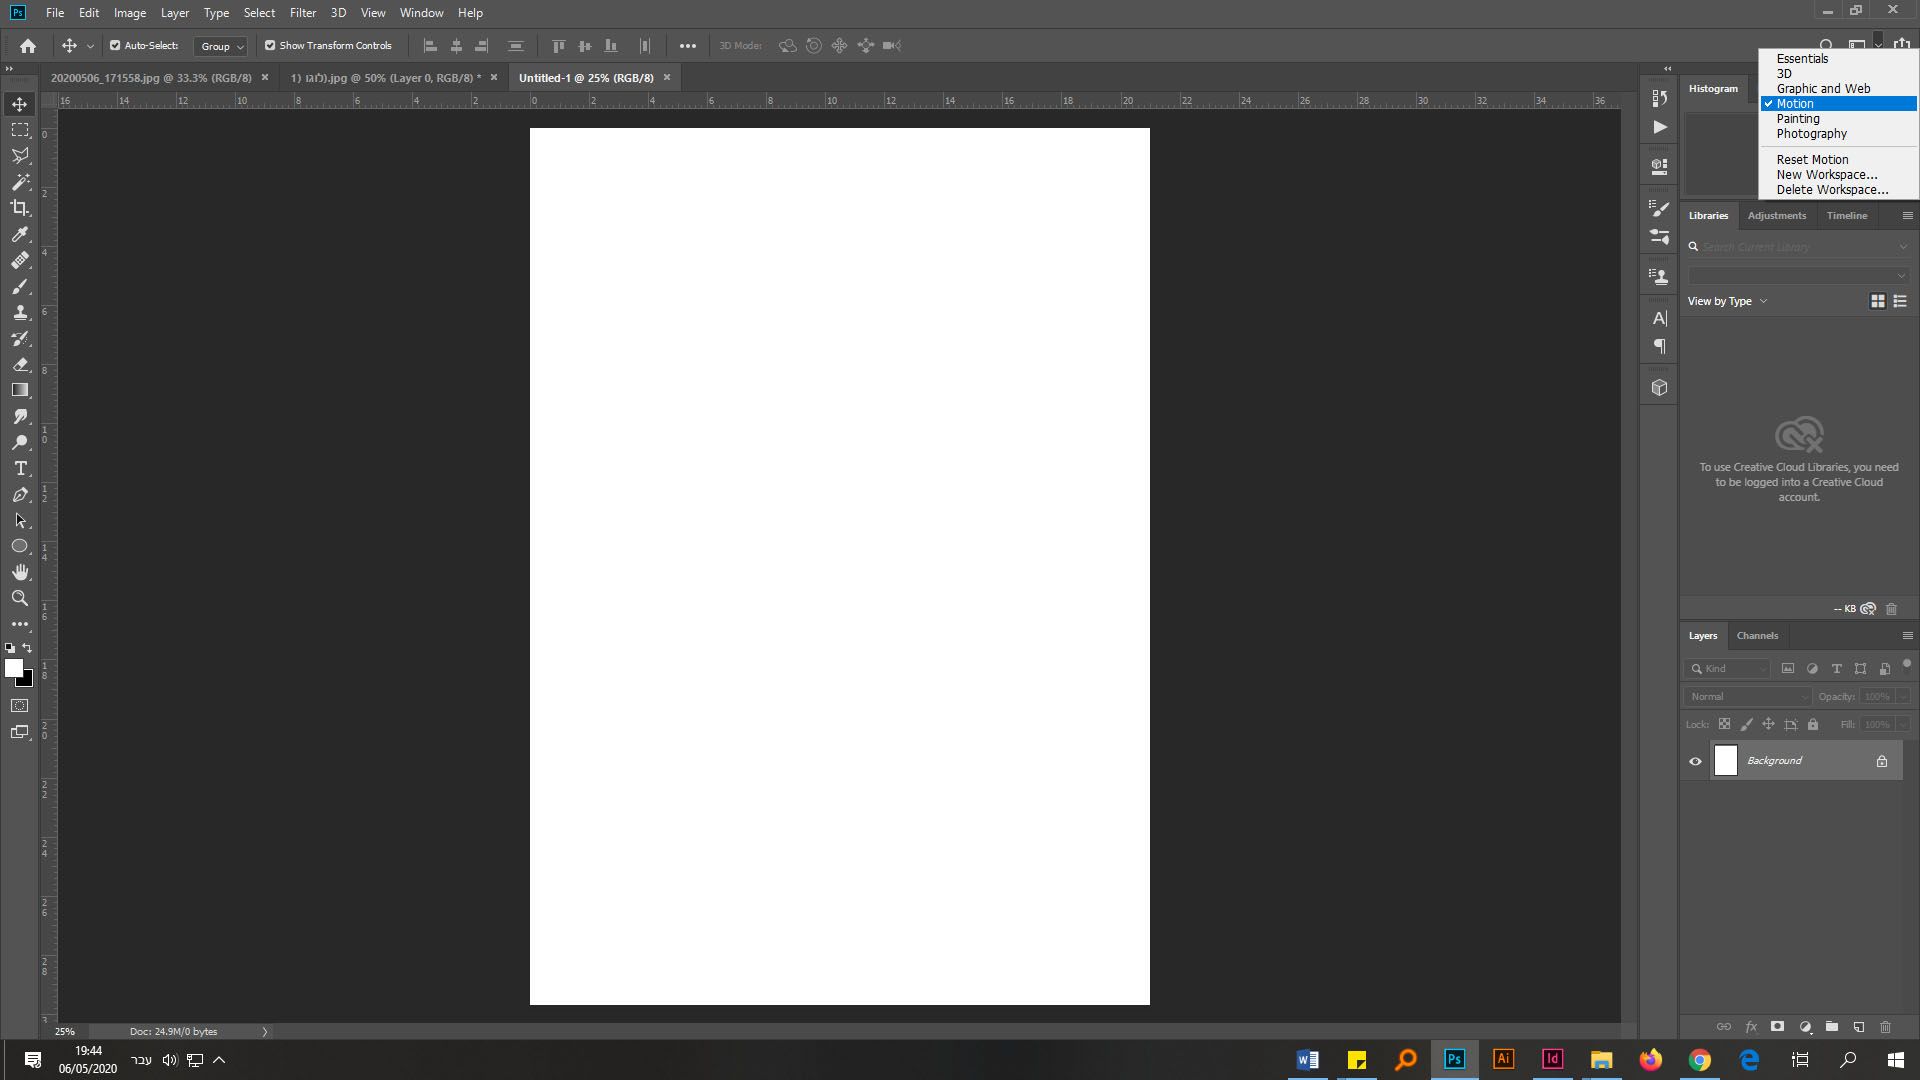The height and width of the screenshot is (1080, 1920).
Task: Select the Eraser tool
Action: point(20,364)
